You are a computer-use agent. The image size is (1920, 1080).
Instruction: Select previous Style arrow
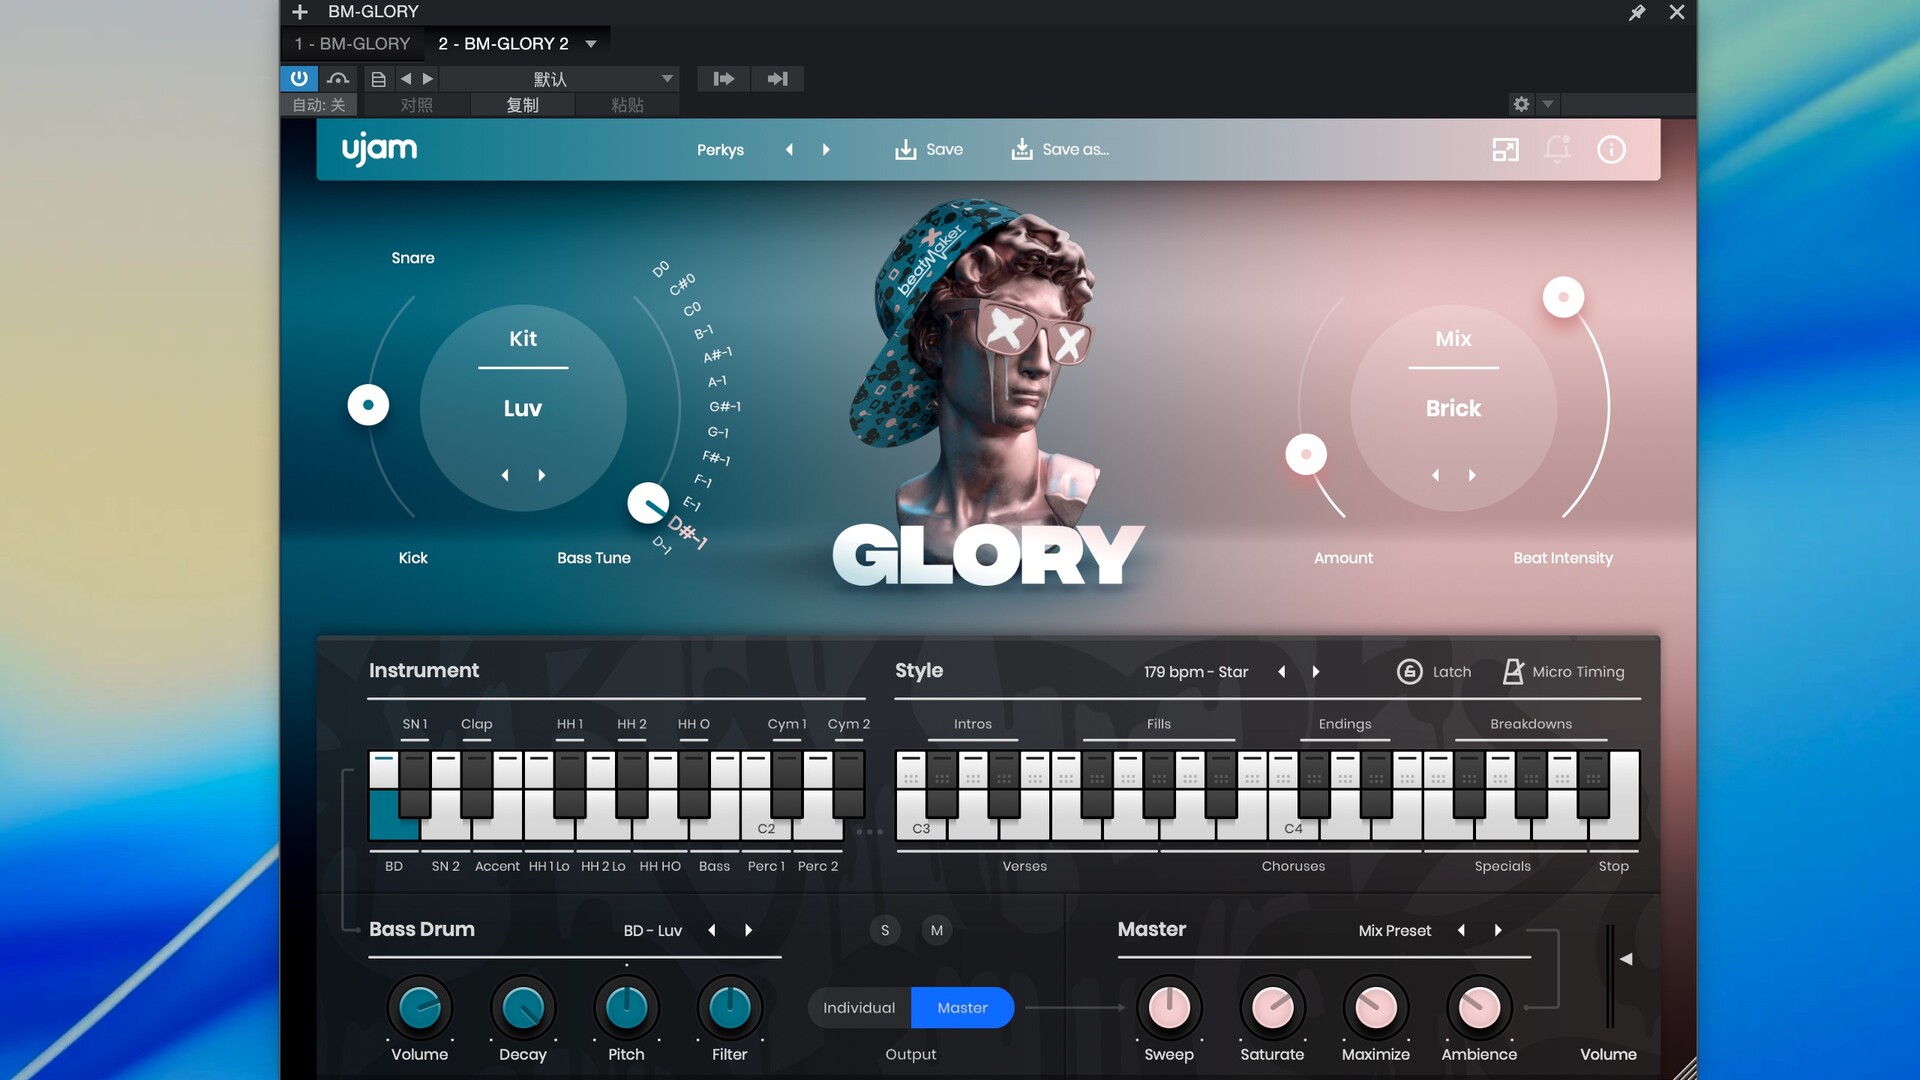coord(1282,672)
